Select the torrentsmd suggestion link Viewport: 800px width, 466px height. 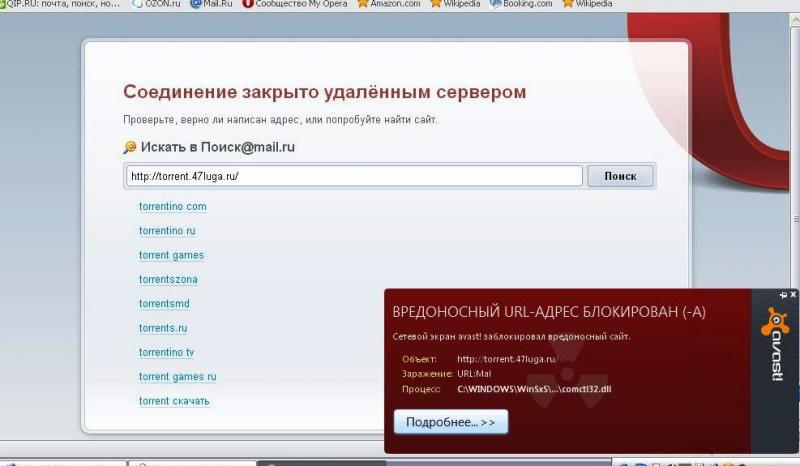164,304
